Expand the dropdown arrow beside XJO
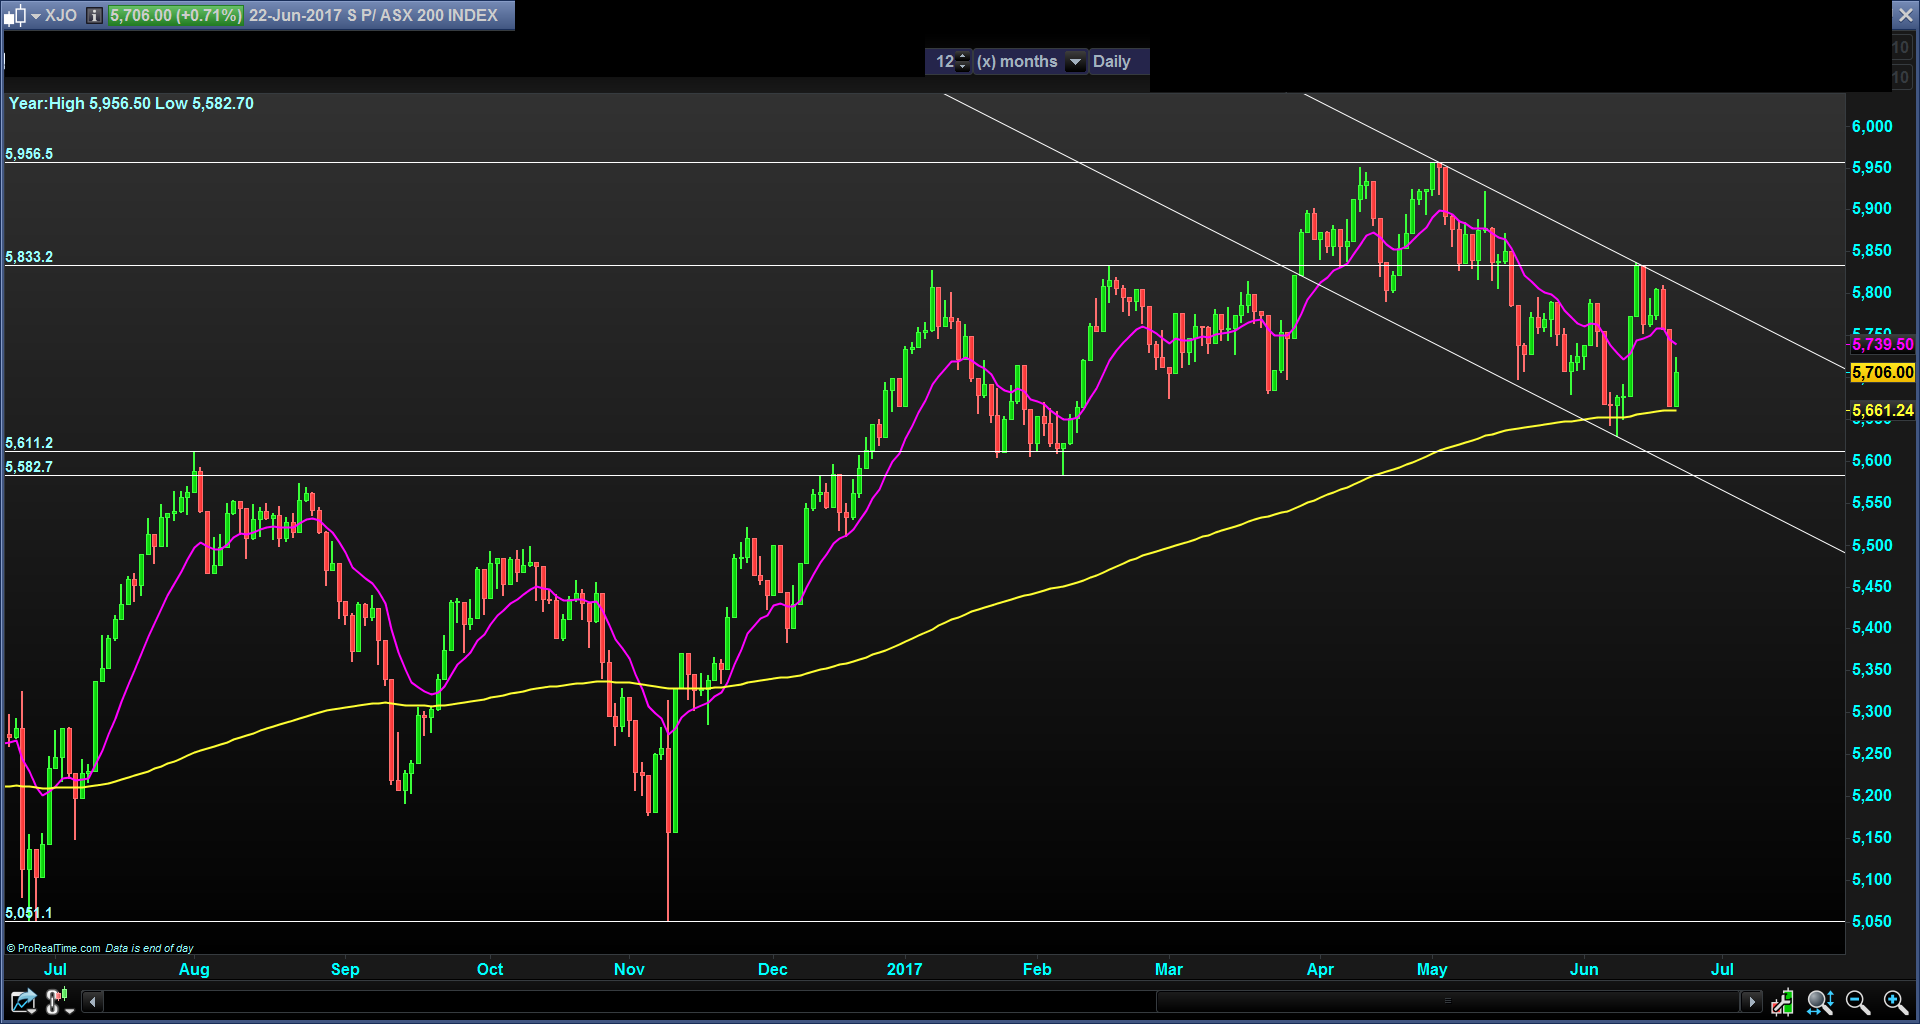The image size is (1920, 1024). click(x=36, y=16)
